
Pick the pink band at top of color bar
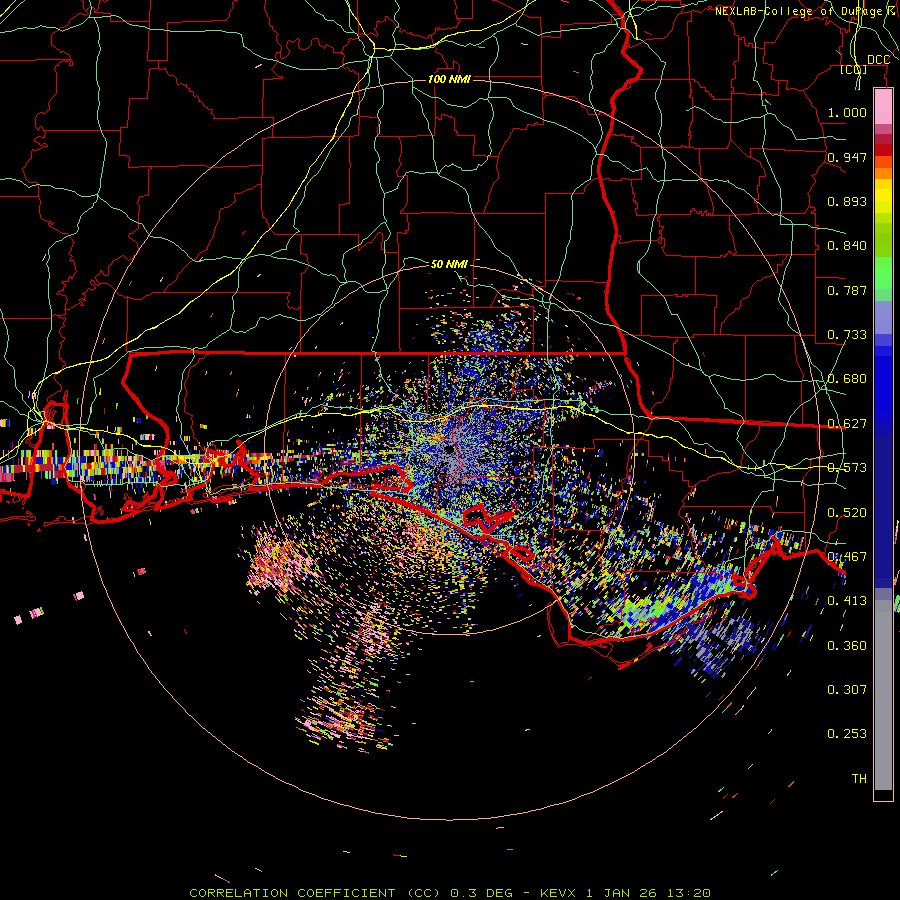tap(883, 106)
